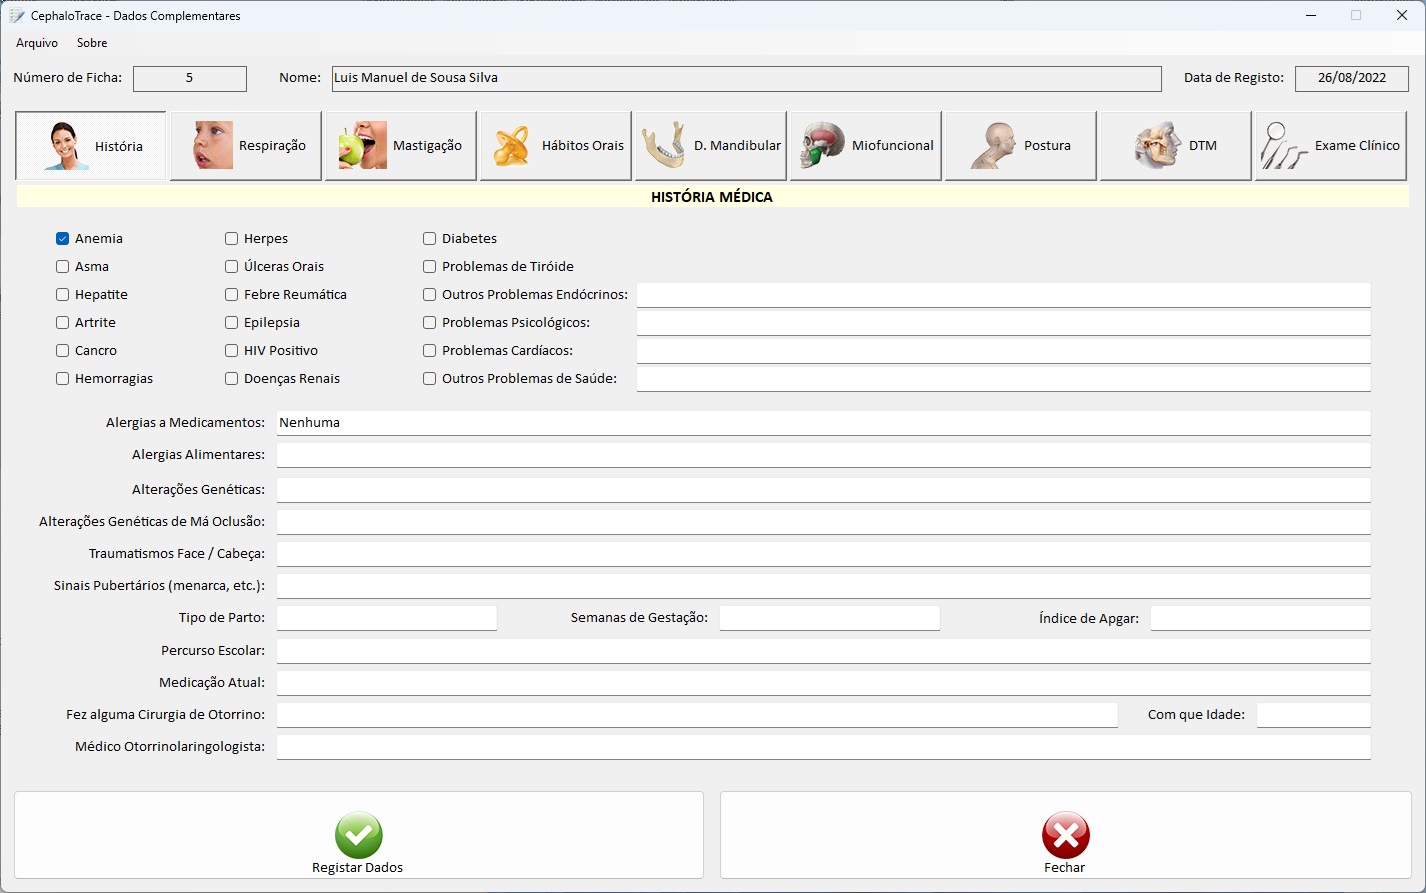Select the Mastigação apple-biting icon tab

click(x=401, y=146)
